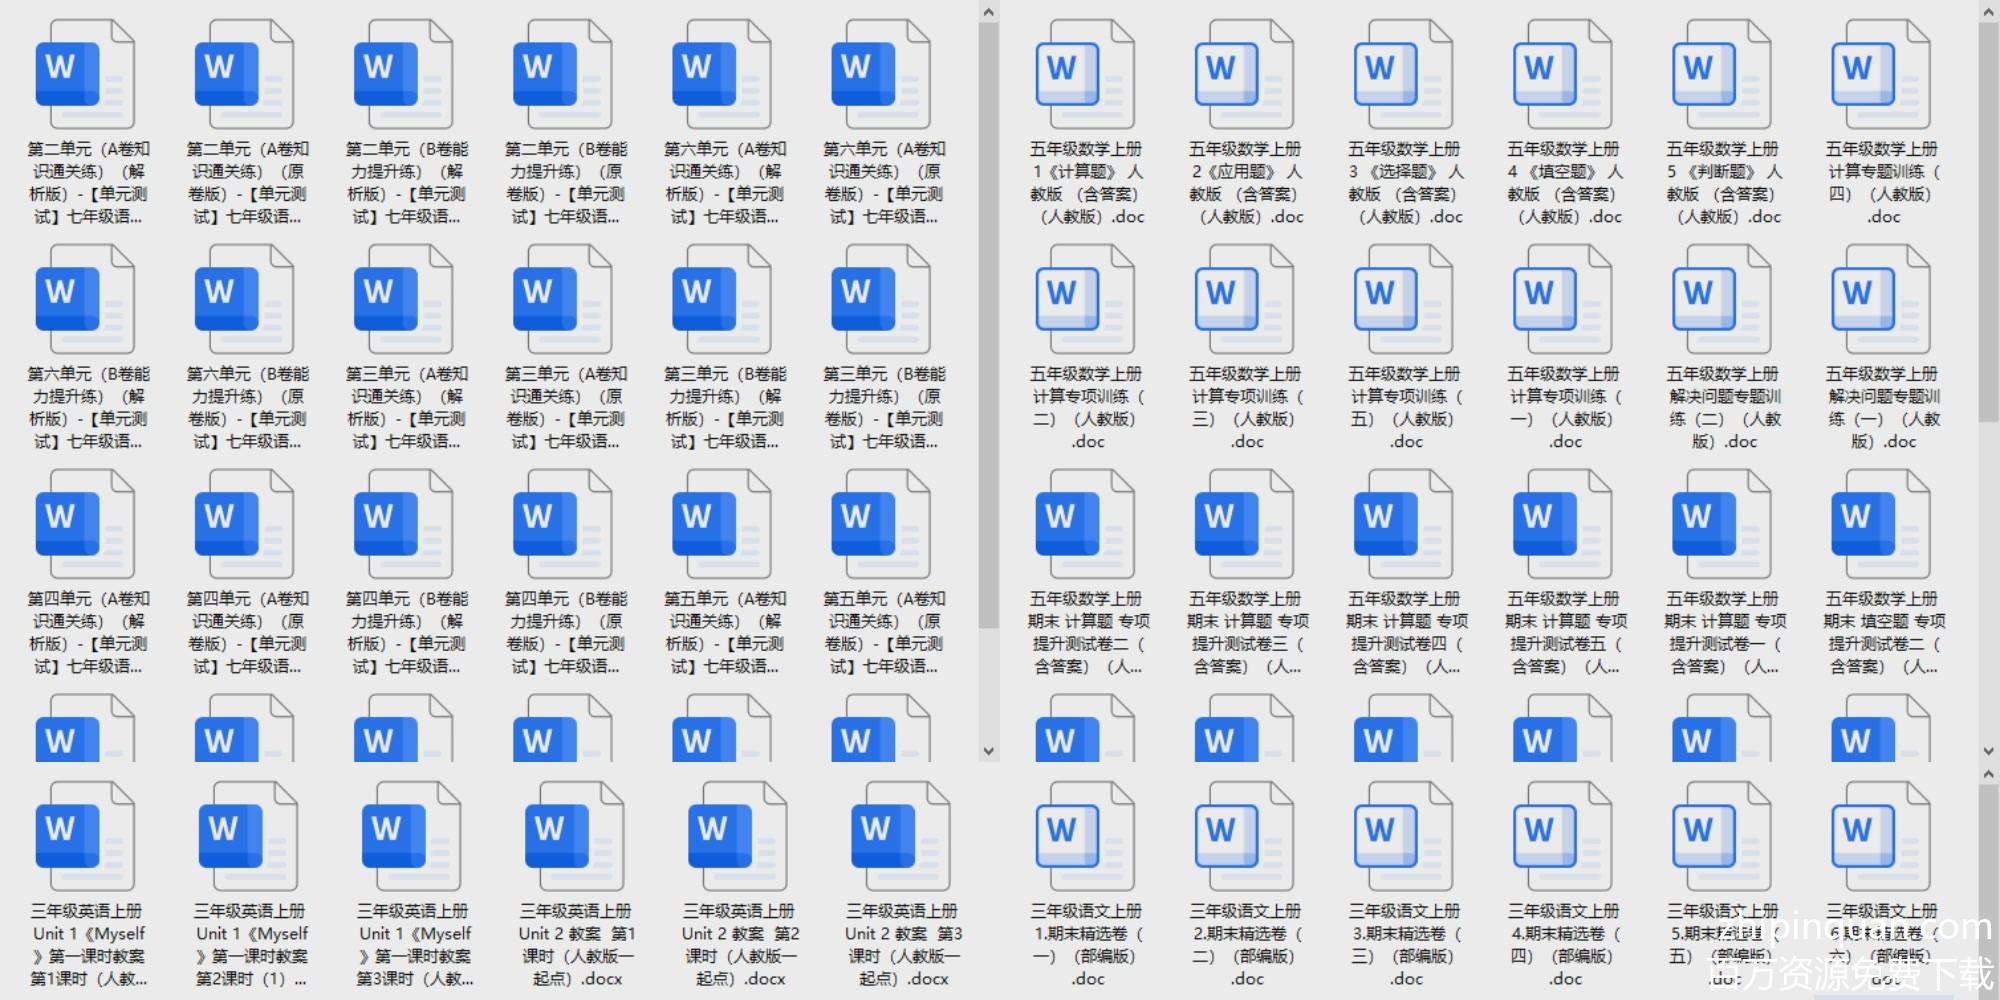The width and height of the screenshot is (2000, 1000).
Task: Pick the 第四单元 A卷知识通关练 解析版 document icon
Action: (x=85, y=524)
